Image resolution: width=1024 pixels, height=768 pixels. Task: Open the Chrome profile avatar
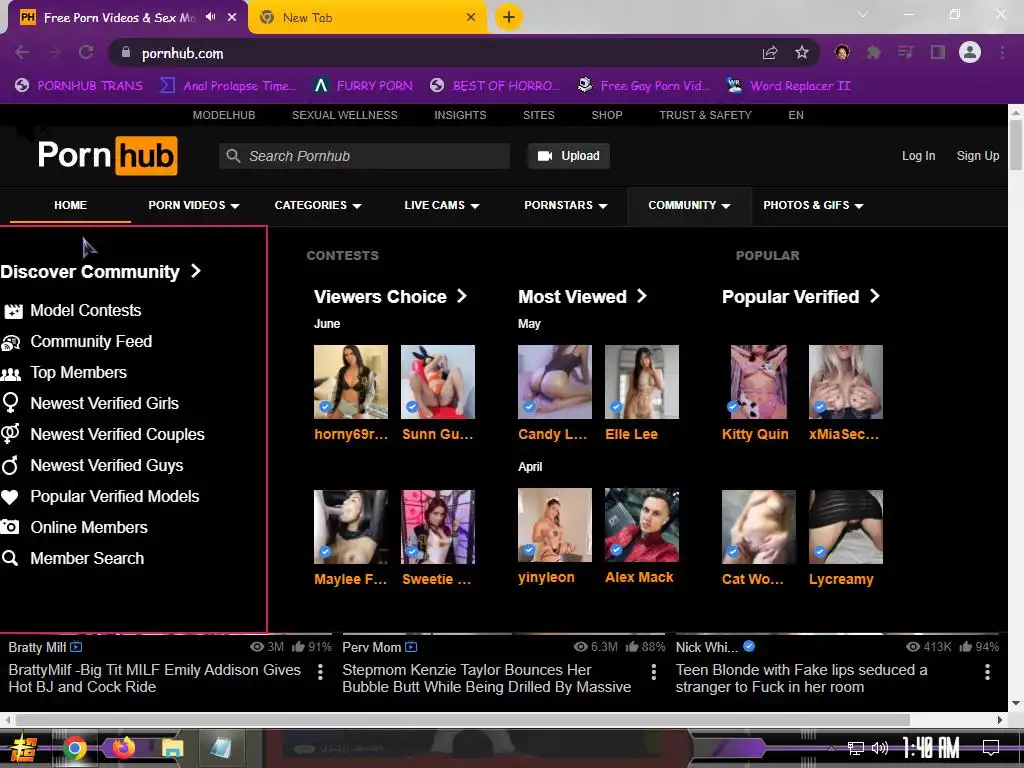[x=970, y=52]
